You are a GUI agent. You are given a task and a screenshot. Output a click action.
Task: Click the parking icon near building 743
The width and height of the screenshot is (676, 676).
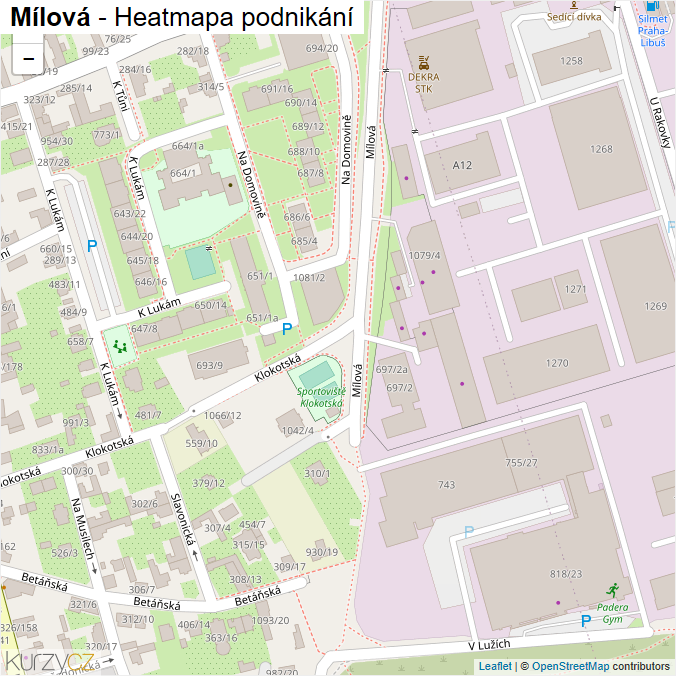(x=469, y=532)
